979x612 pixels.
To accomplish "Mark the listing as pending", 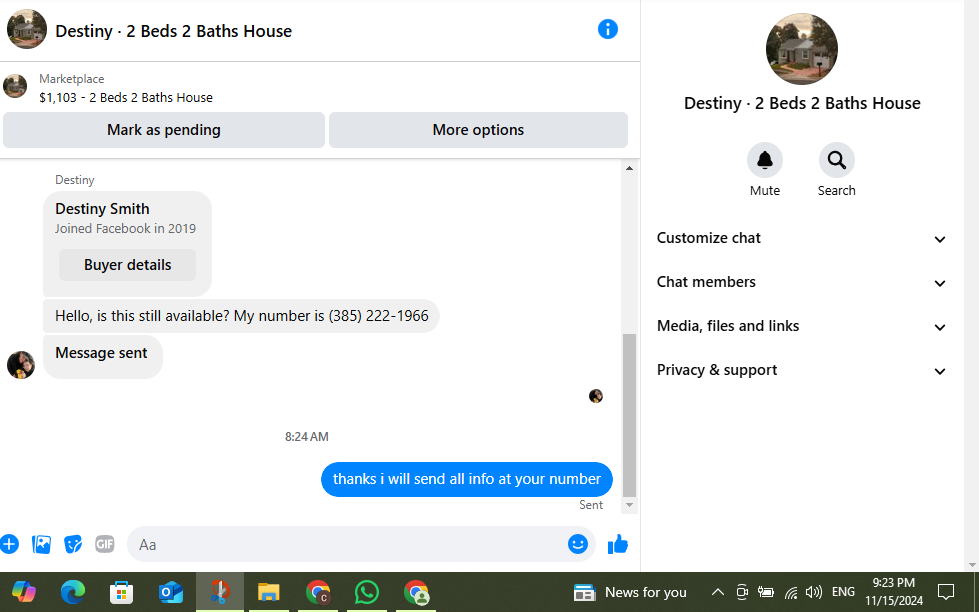I will tap(164, 130).
